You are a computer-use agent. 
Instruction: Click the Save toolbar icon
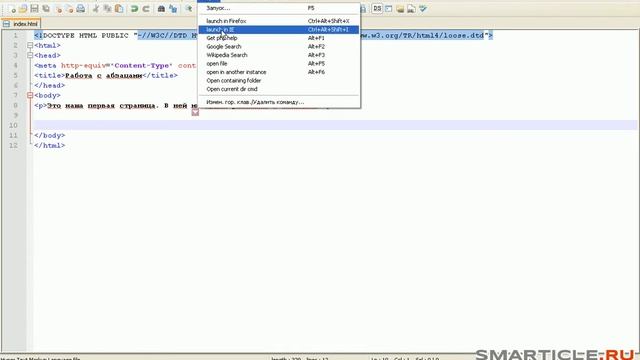pyautogui.click(x=35, y=9)
